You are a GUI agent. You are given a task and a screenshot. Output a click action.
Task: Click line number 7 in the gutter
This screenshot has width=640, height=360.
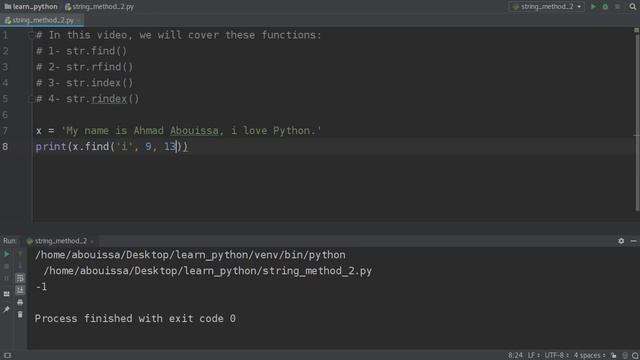click(x=5, y=131)
